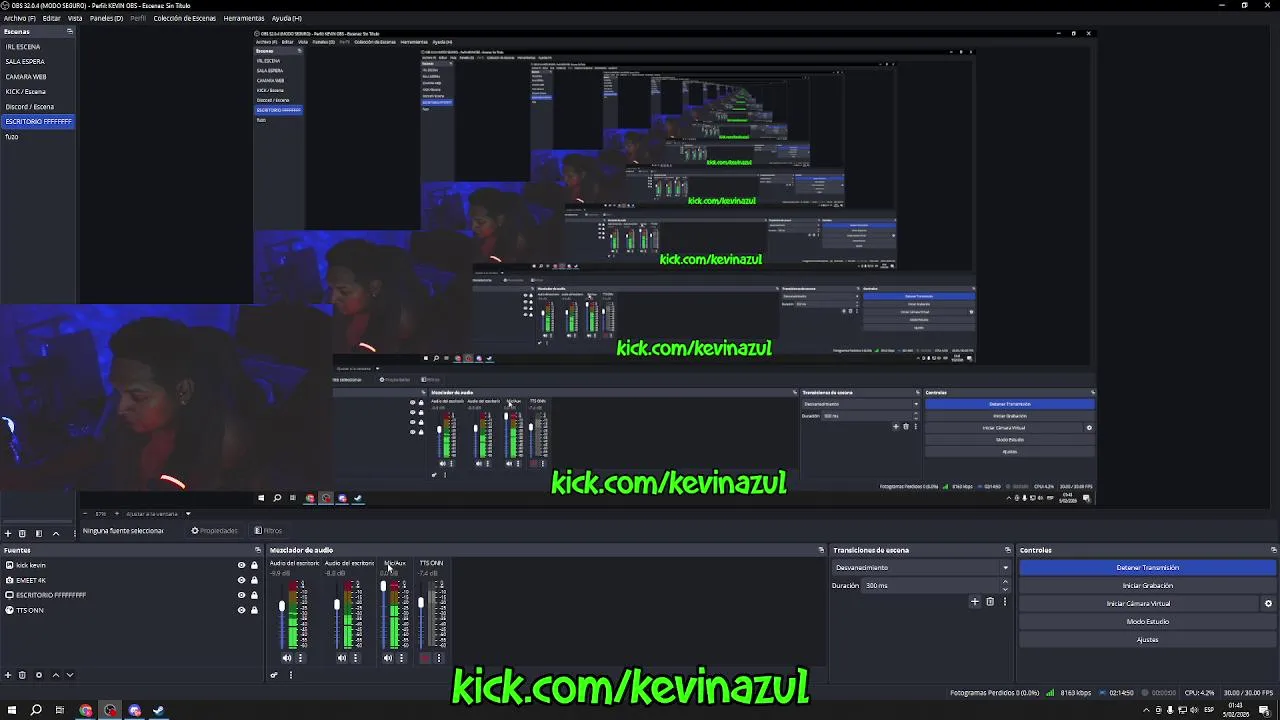Undock the Controles panel

1273,550
